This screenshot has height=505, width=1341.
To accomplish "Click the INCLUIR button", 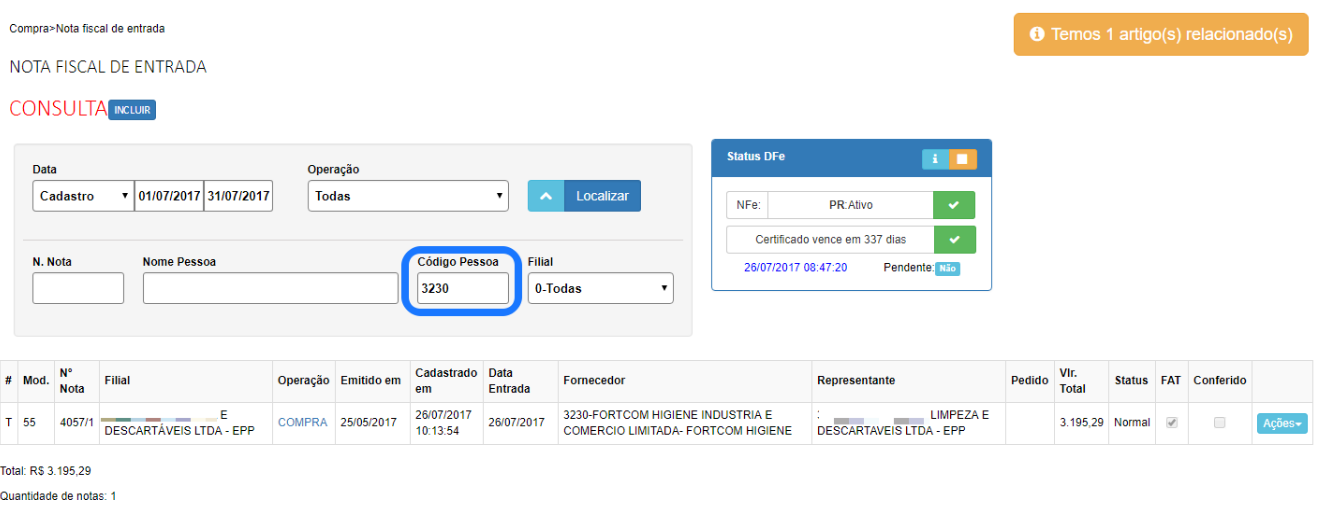I will point(132,110).
